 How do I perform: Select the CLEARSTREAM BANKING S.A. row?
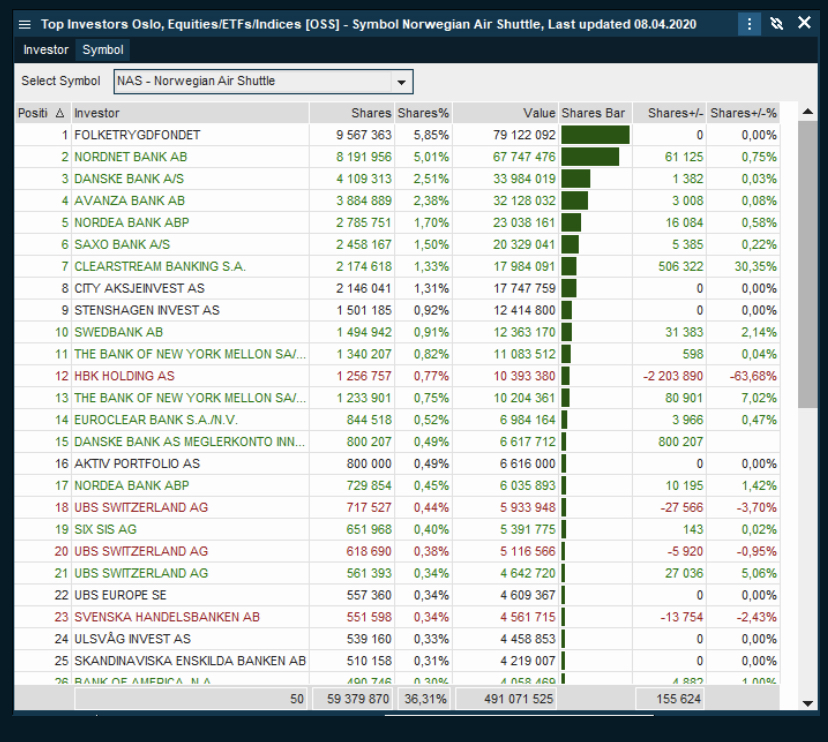(x=397, y=267)
